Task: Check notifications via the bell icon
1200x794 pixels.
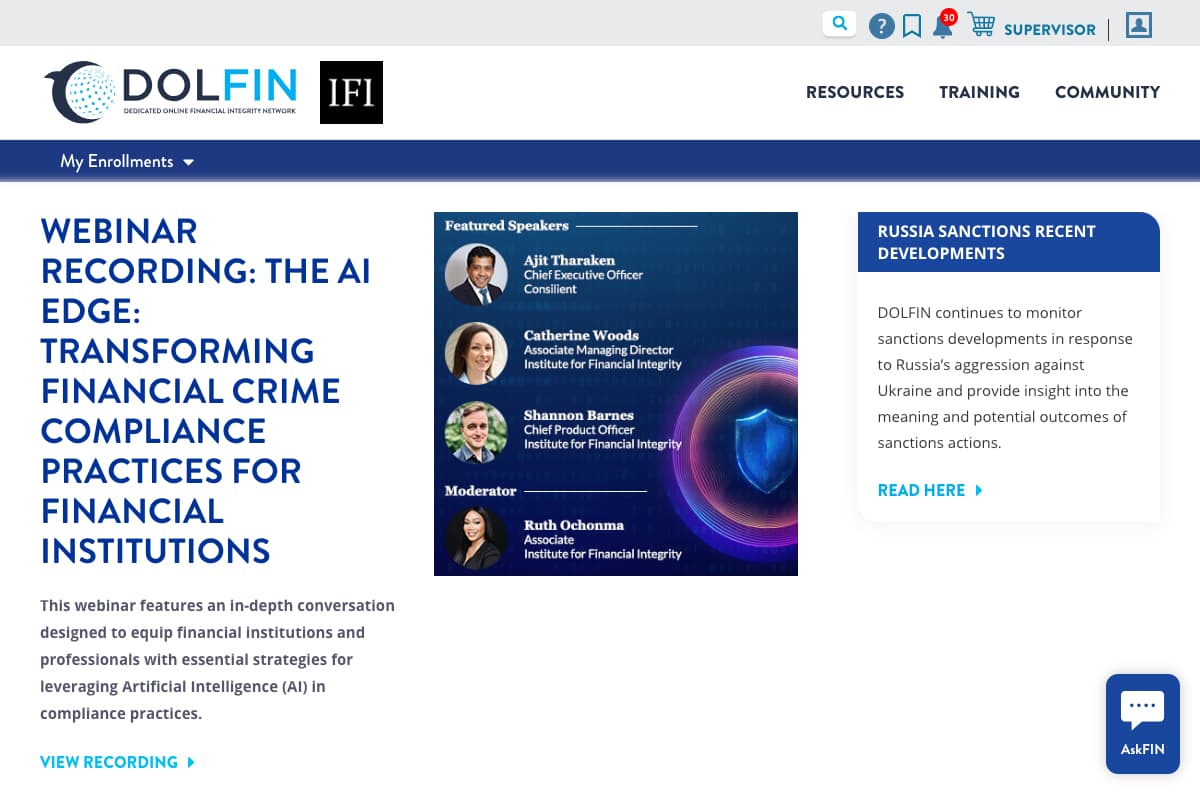Action: pos(941,28)
